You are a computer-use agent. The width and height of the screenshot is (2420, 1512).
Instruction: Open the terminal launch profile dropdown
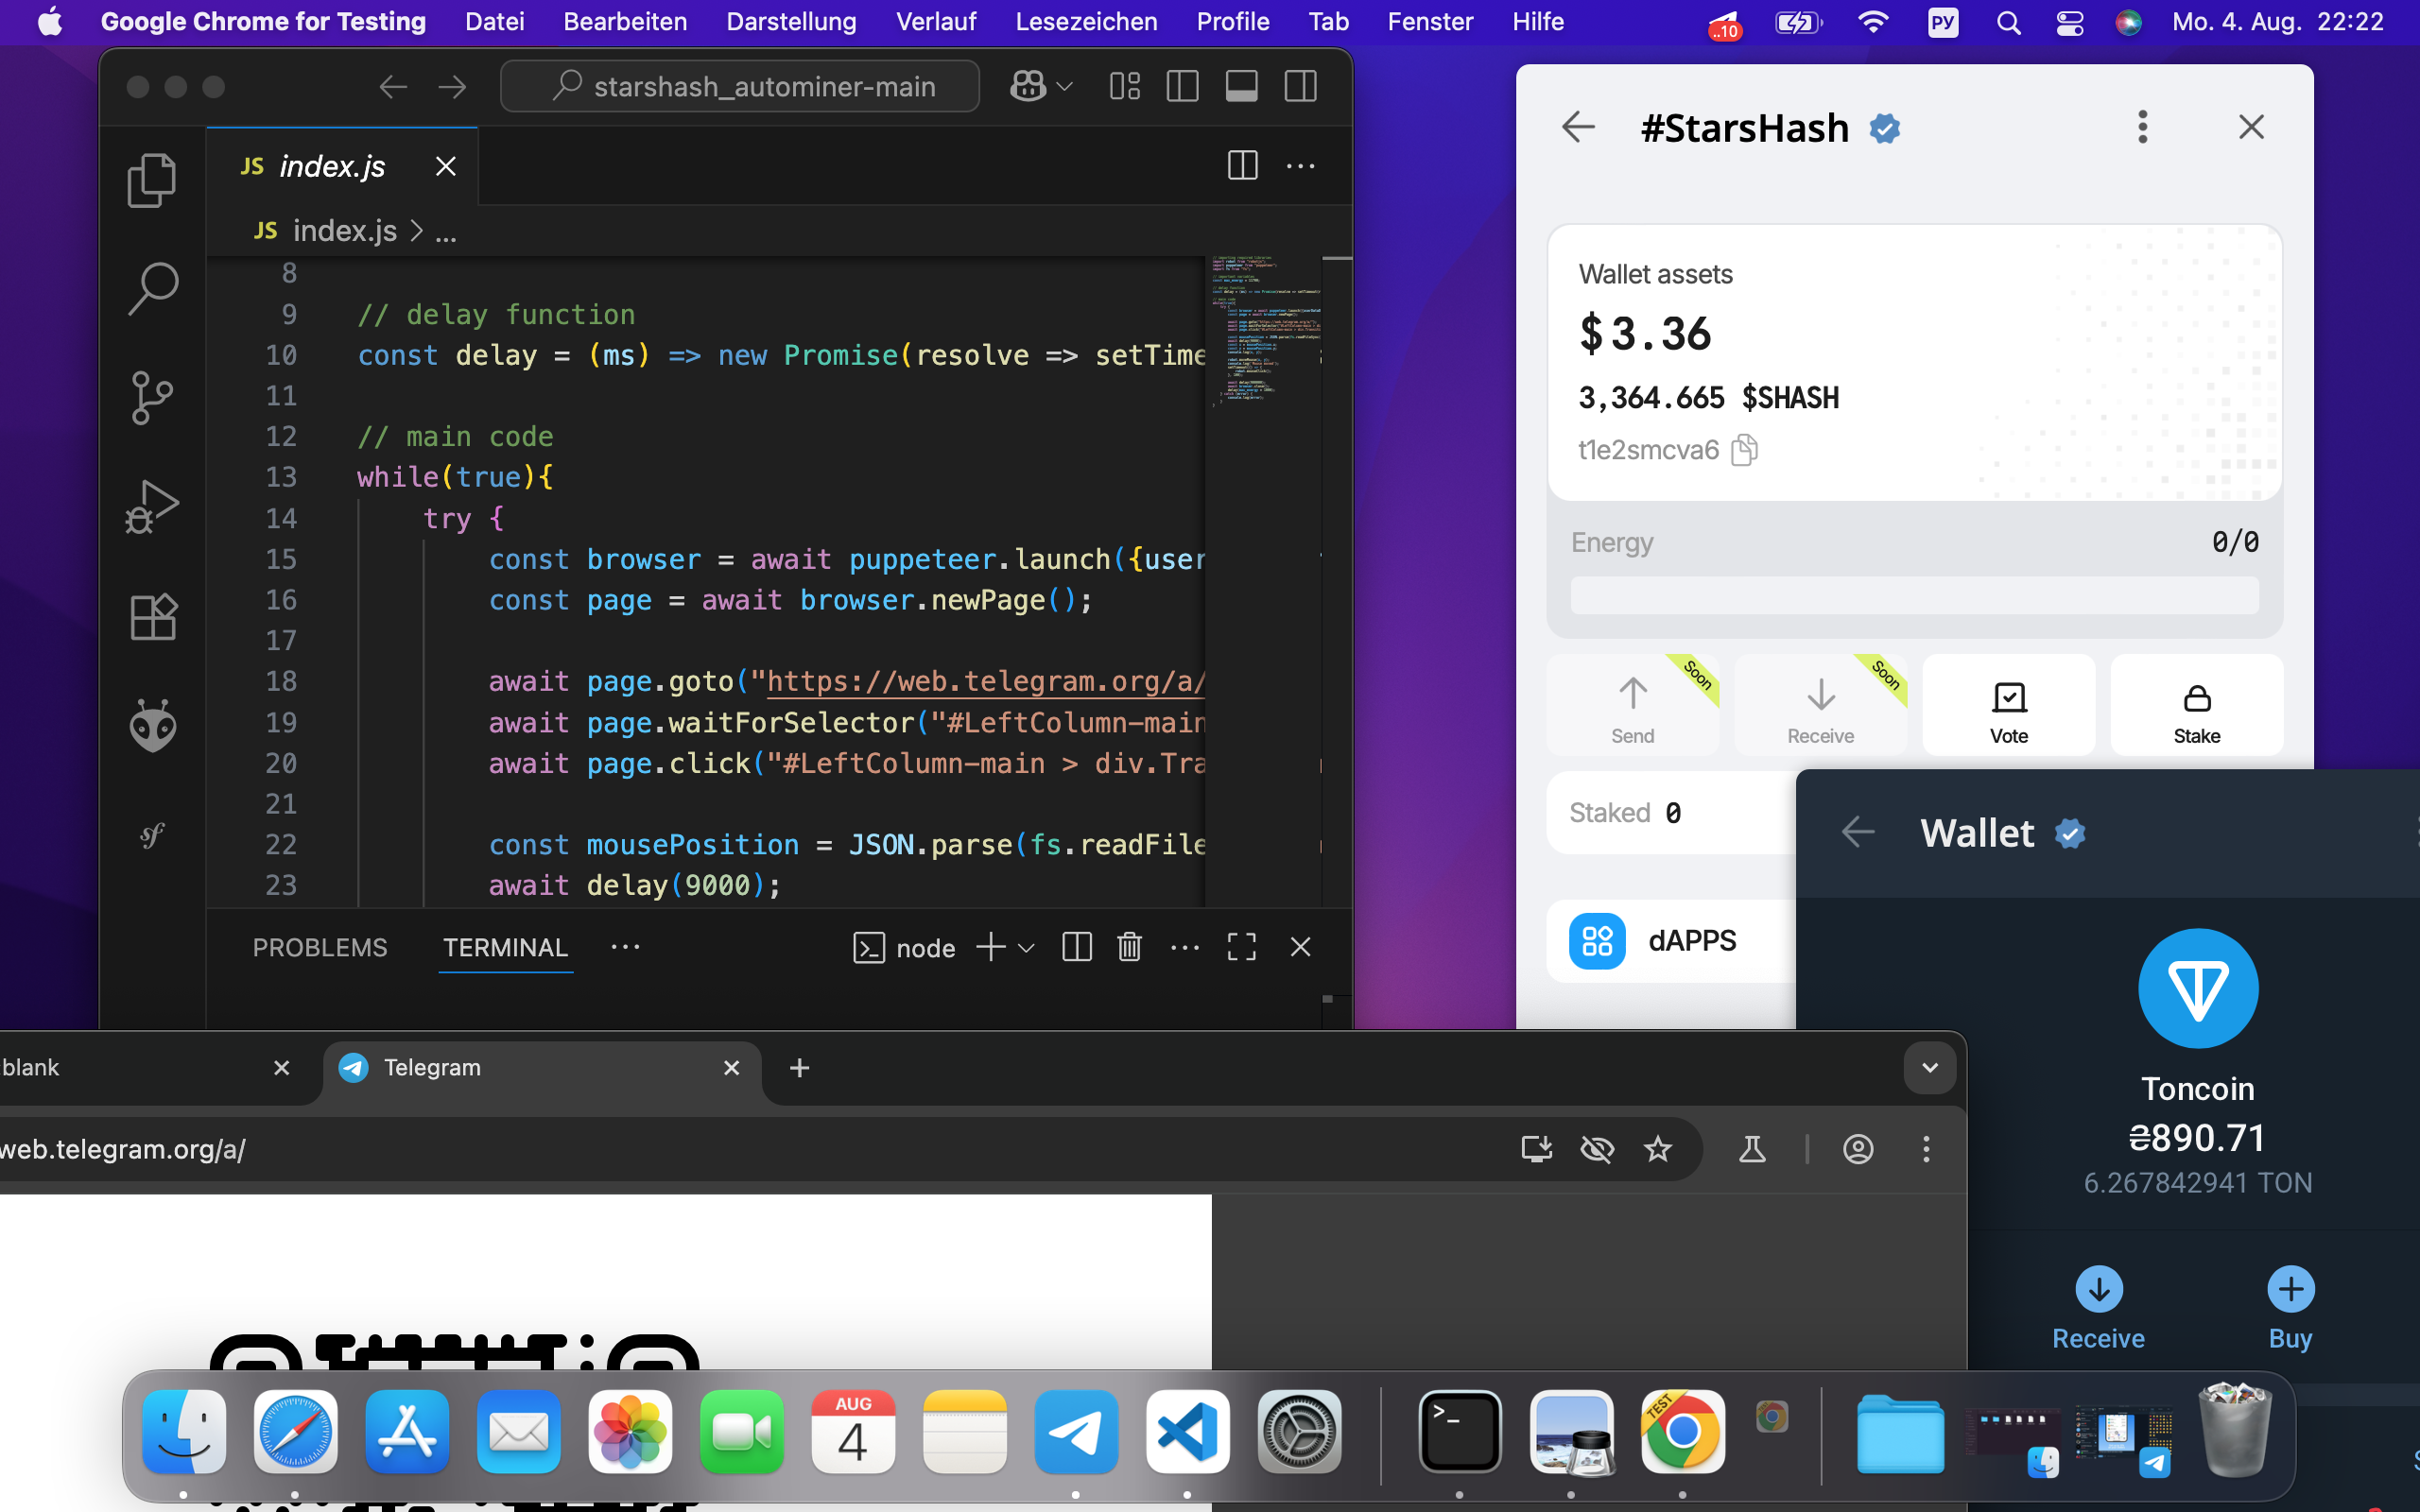point(1026,947)
